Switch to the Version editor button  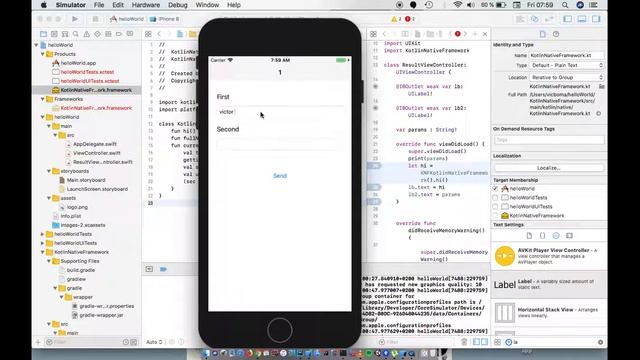pyautogui.click(x=549, y=19)
